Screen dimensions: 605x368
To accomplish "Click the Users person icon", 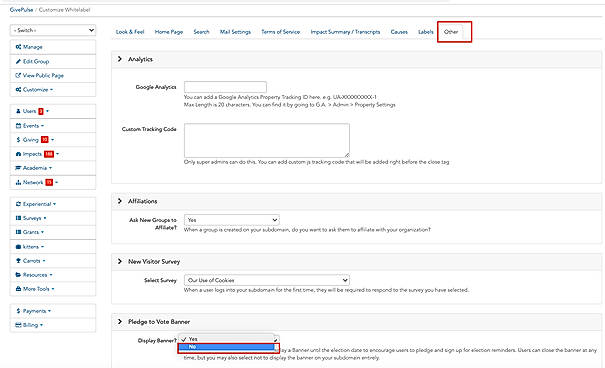I will pyautogui.click(x=18, y=111).
